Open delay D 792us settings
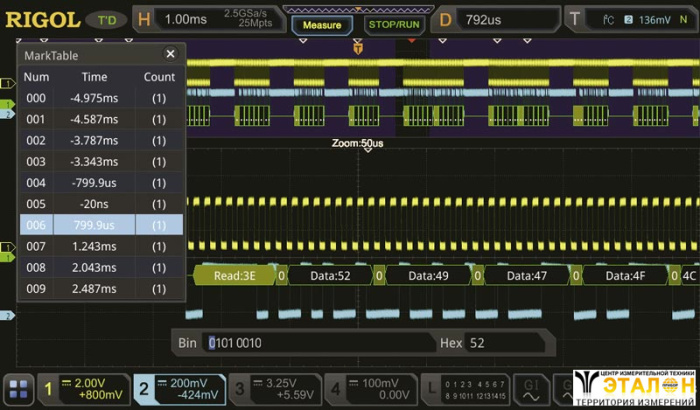The width and height of the screenshot is (700, 410). pos(495,19)
